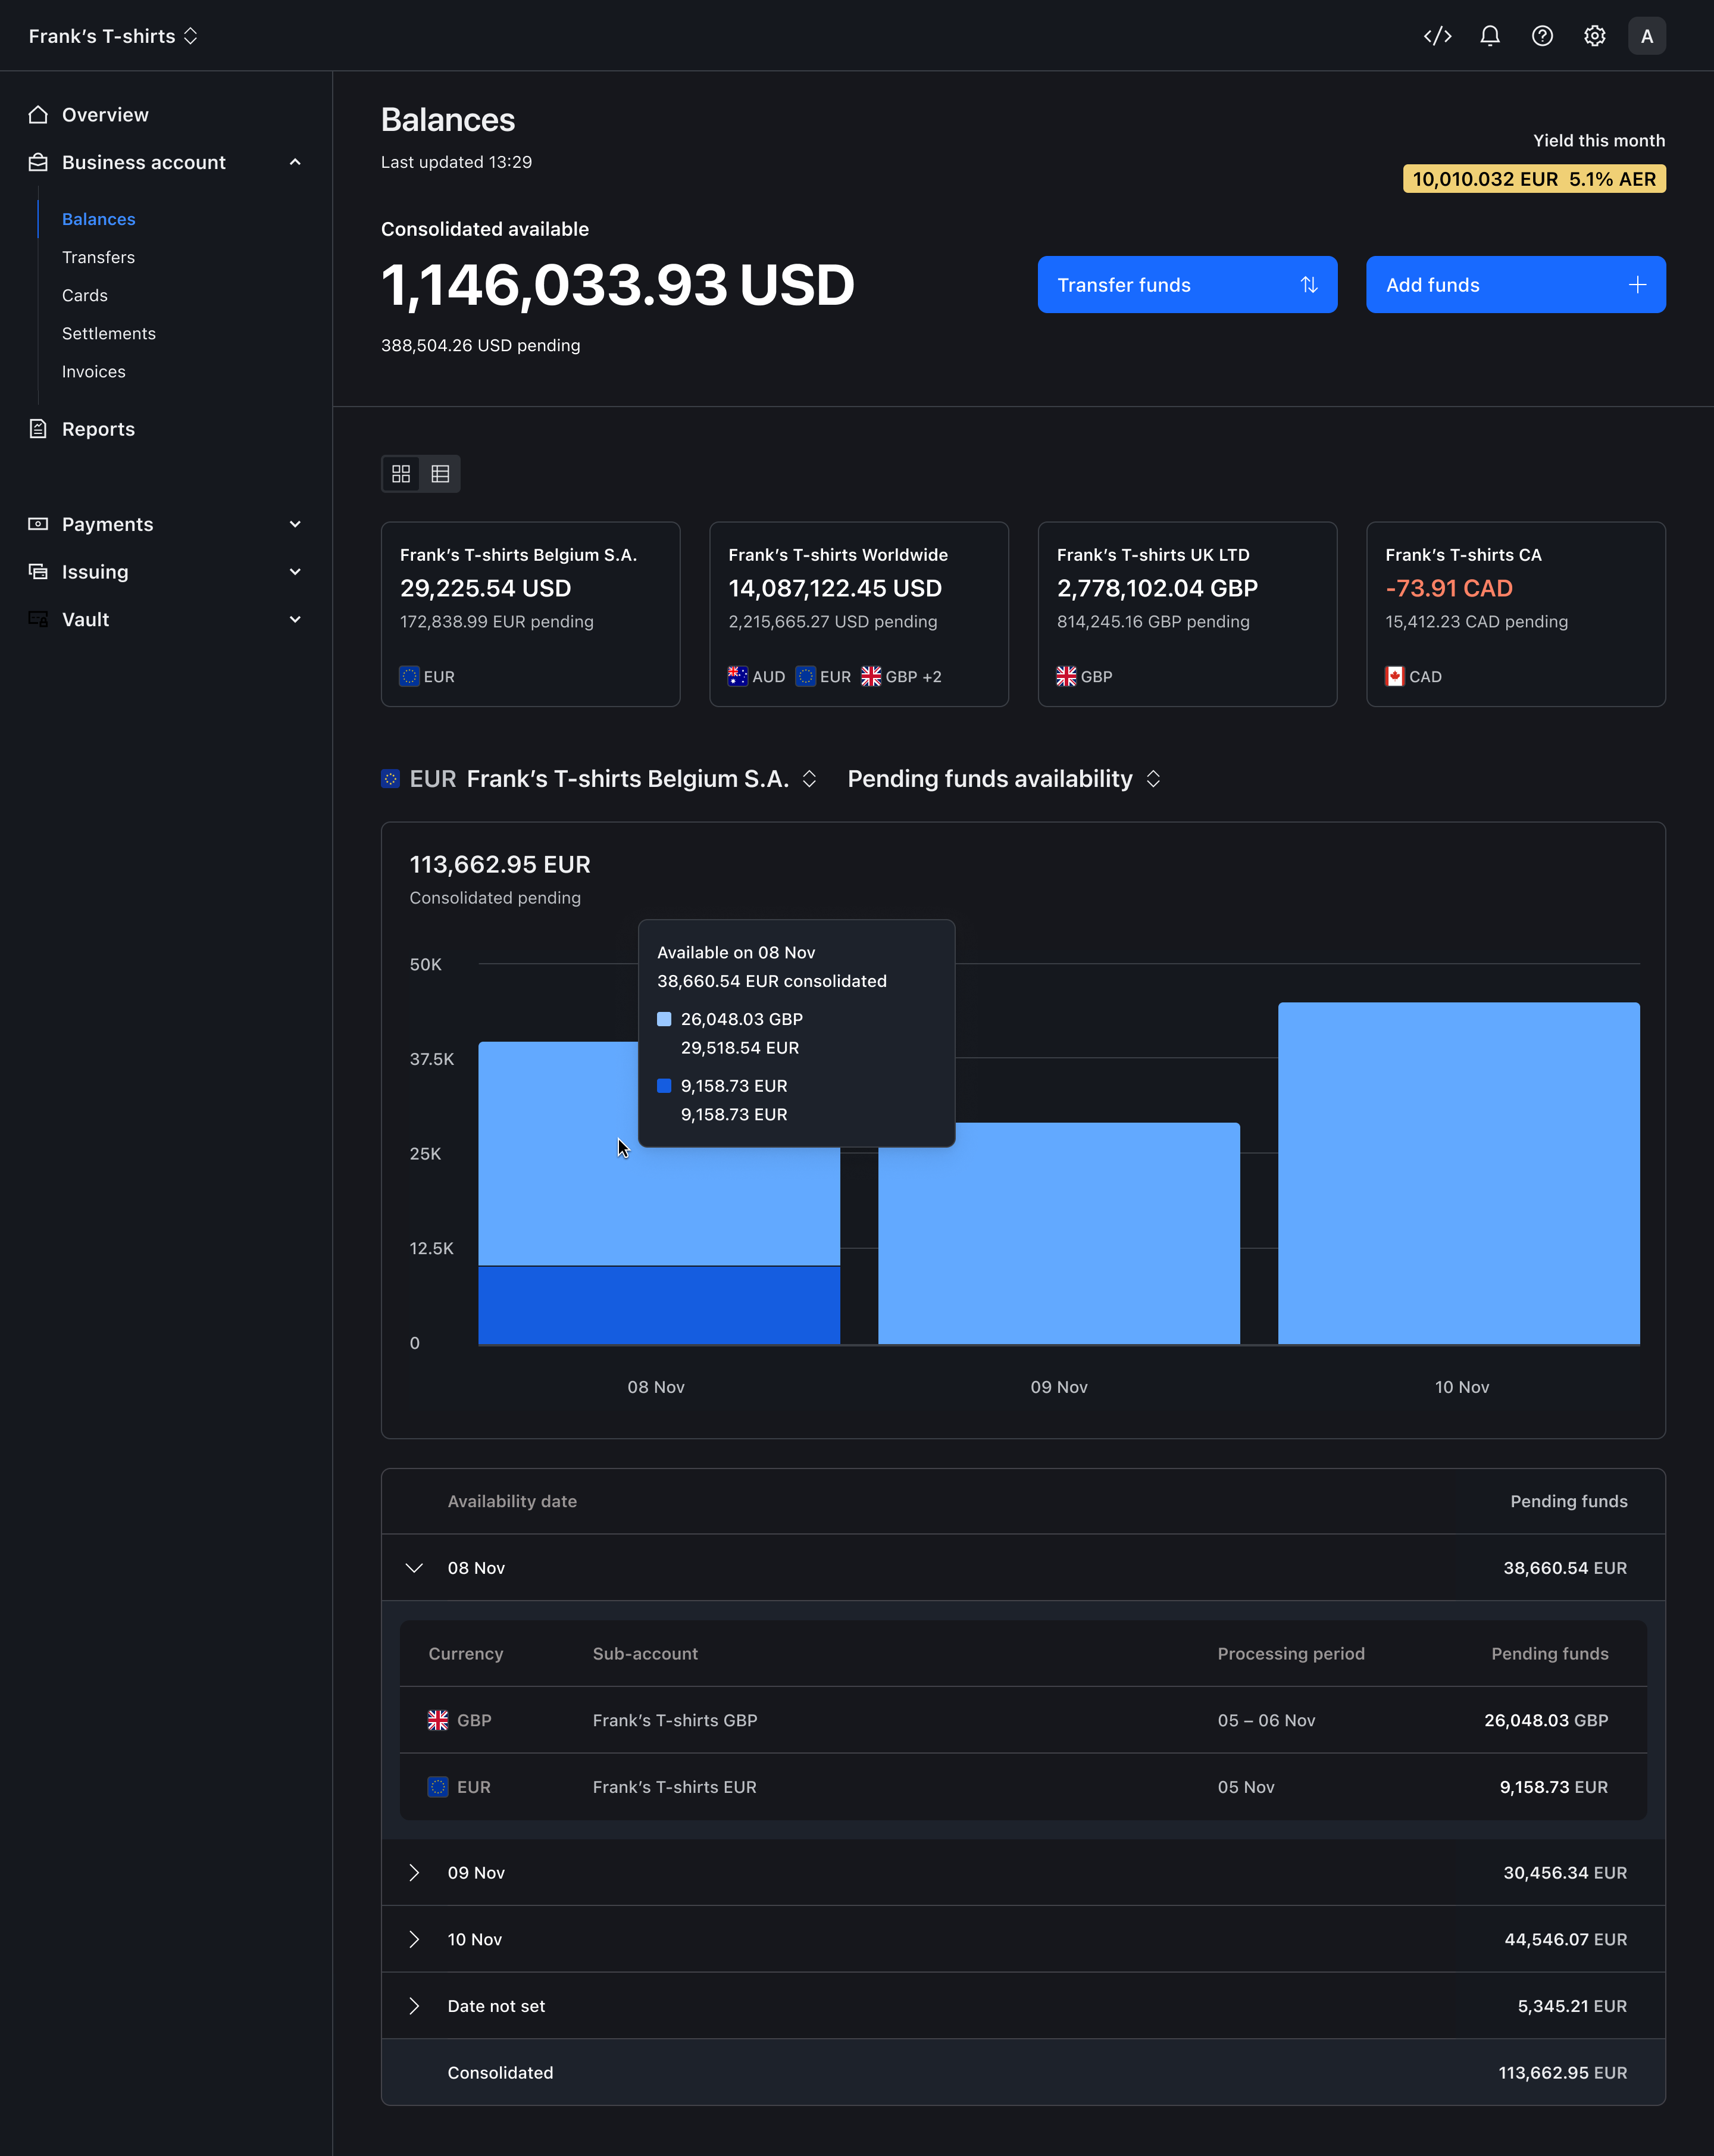Viewport: 1714px width, 2156px height.
Task: Click the EUR flag in Belgium S.A. card
Action: pos(410,677)
